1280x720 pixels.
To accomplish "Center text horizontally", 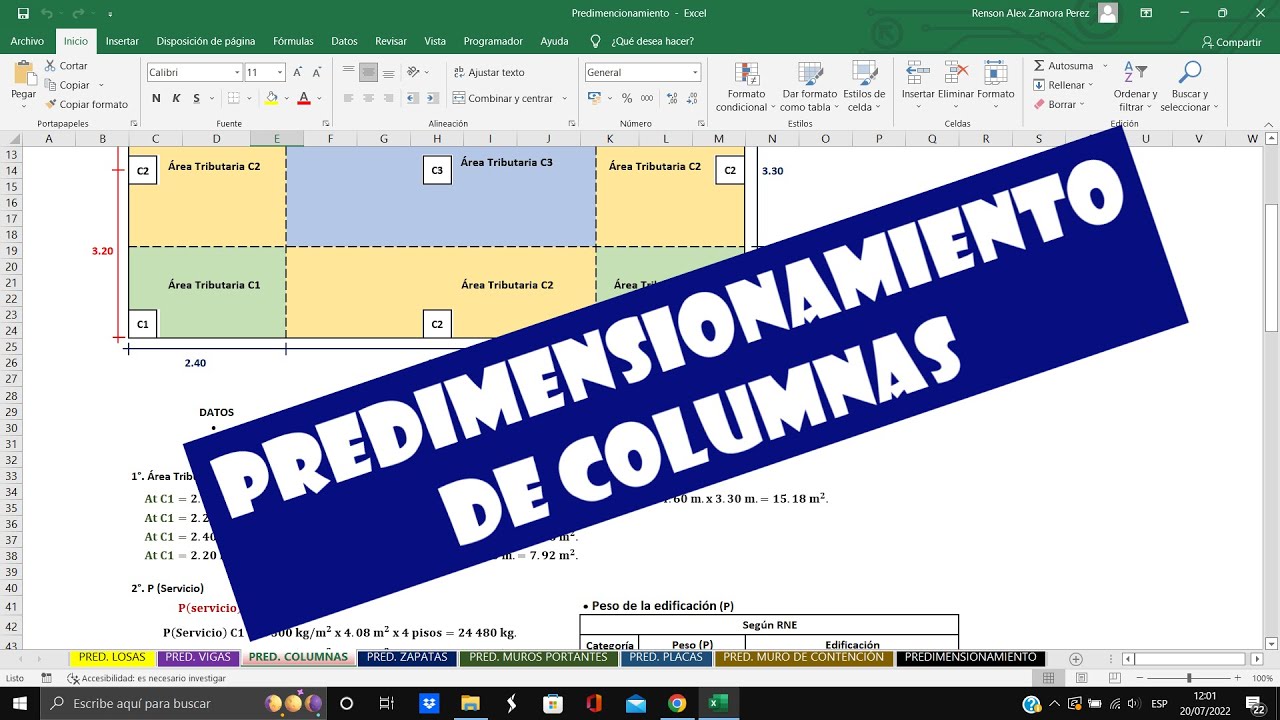I will click(x=368, y=98).
